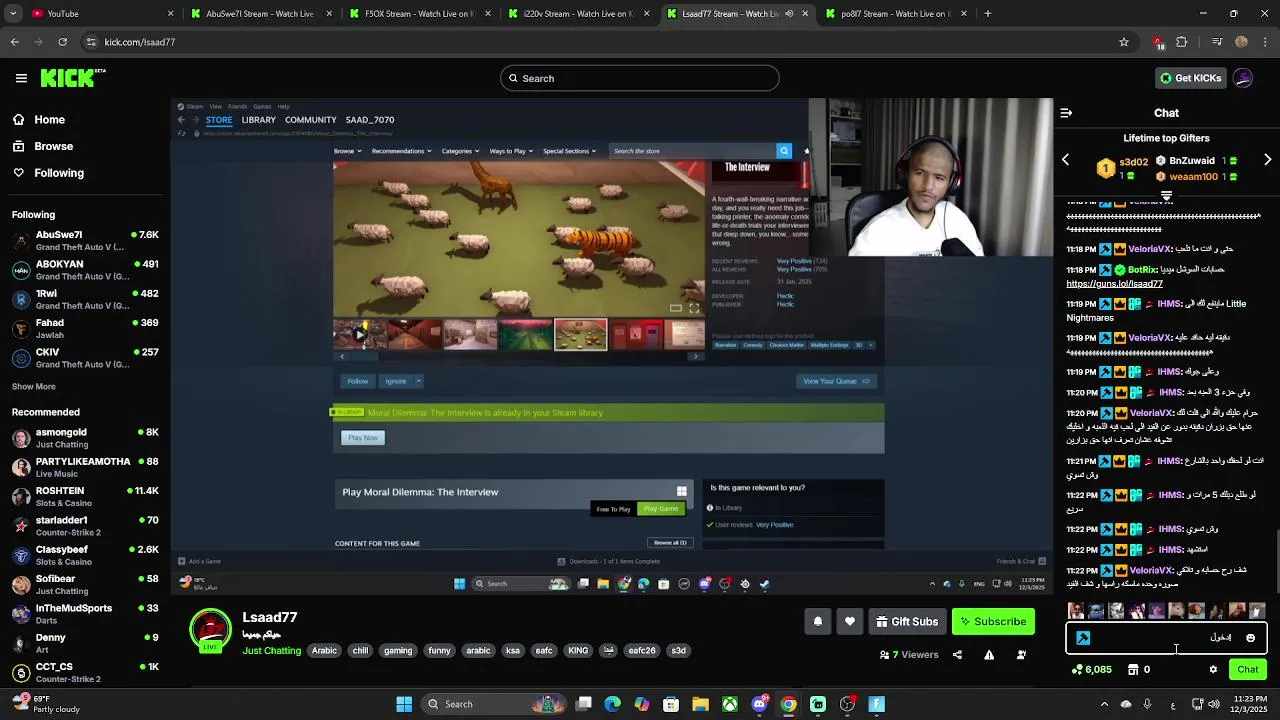Open the hamburger menu beside Kick logo
The height and width of the screenshot is (720, 1280).
21,78
